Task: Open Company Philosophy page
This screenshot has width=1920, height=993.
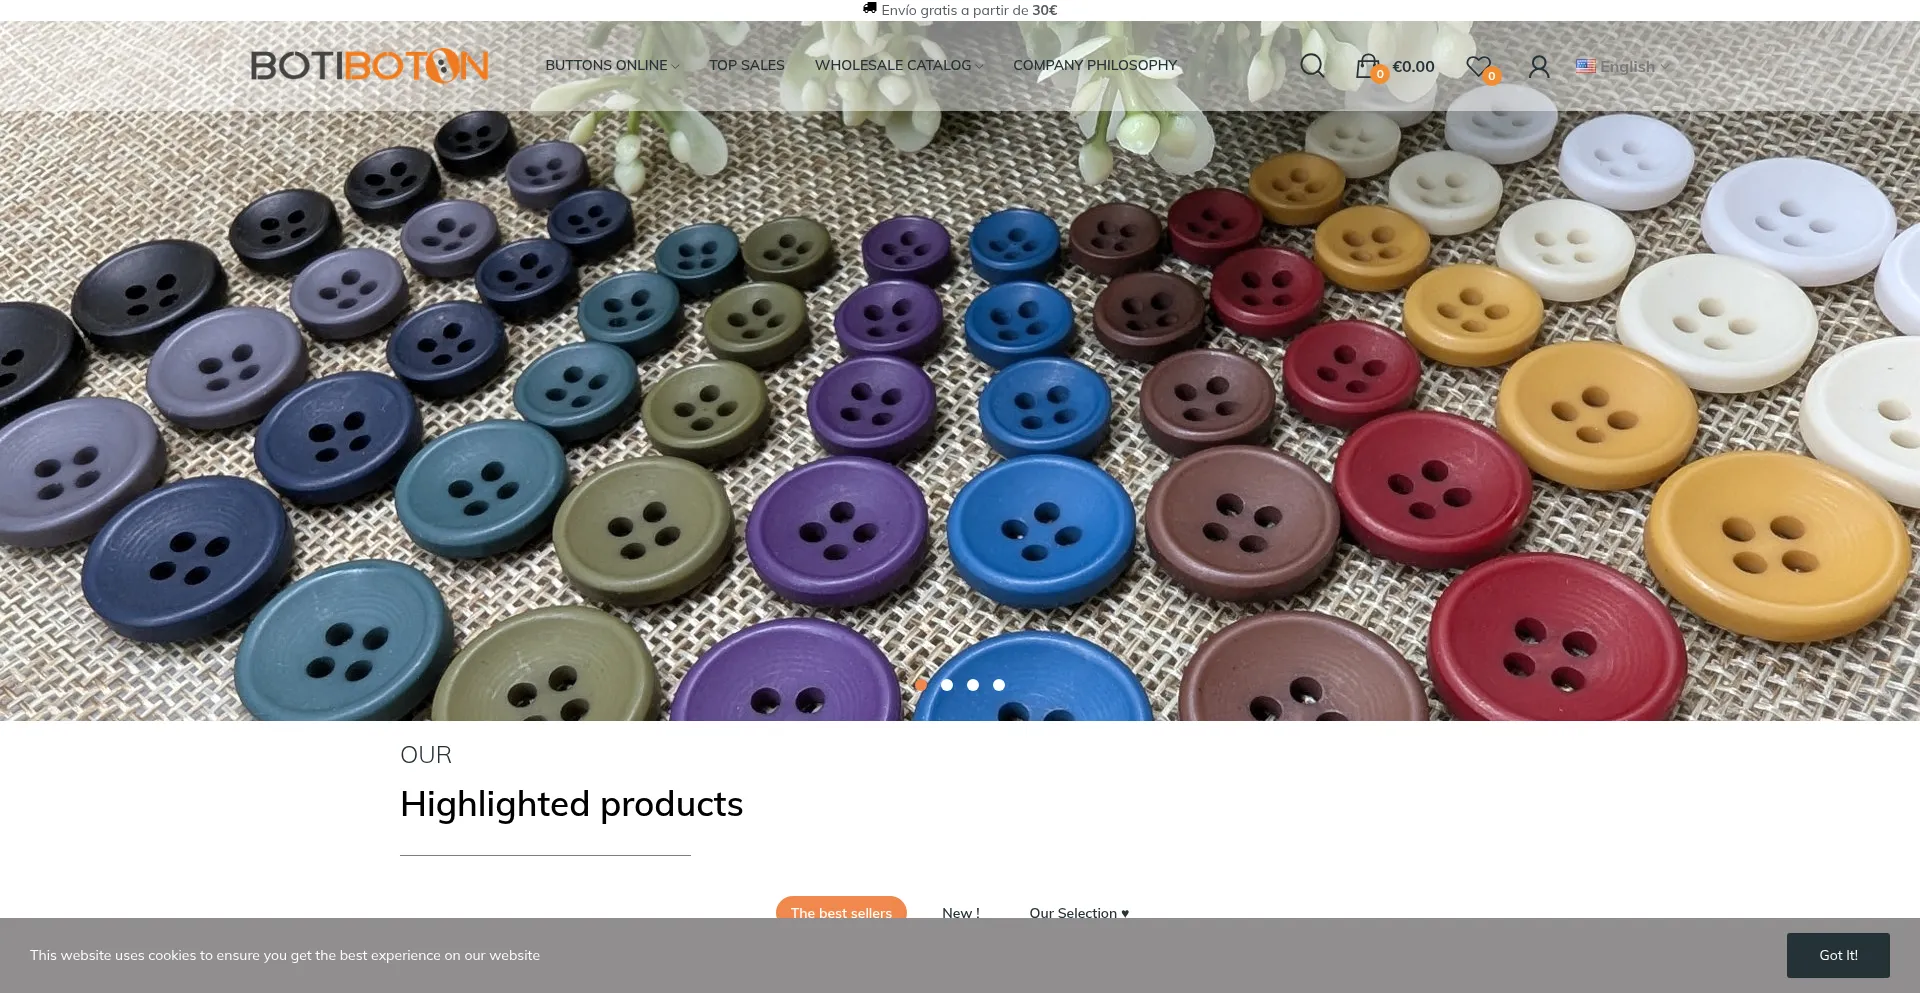Action: [x=1095, y=65]
